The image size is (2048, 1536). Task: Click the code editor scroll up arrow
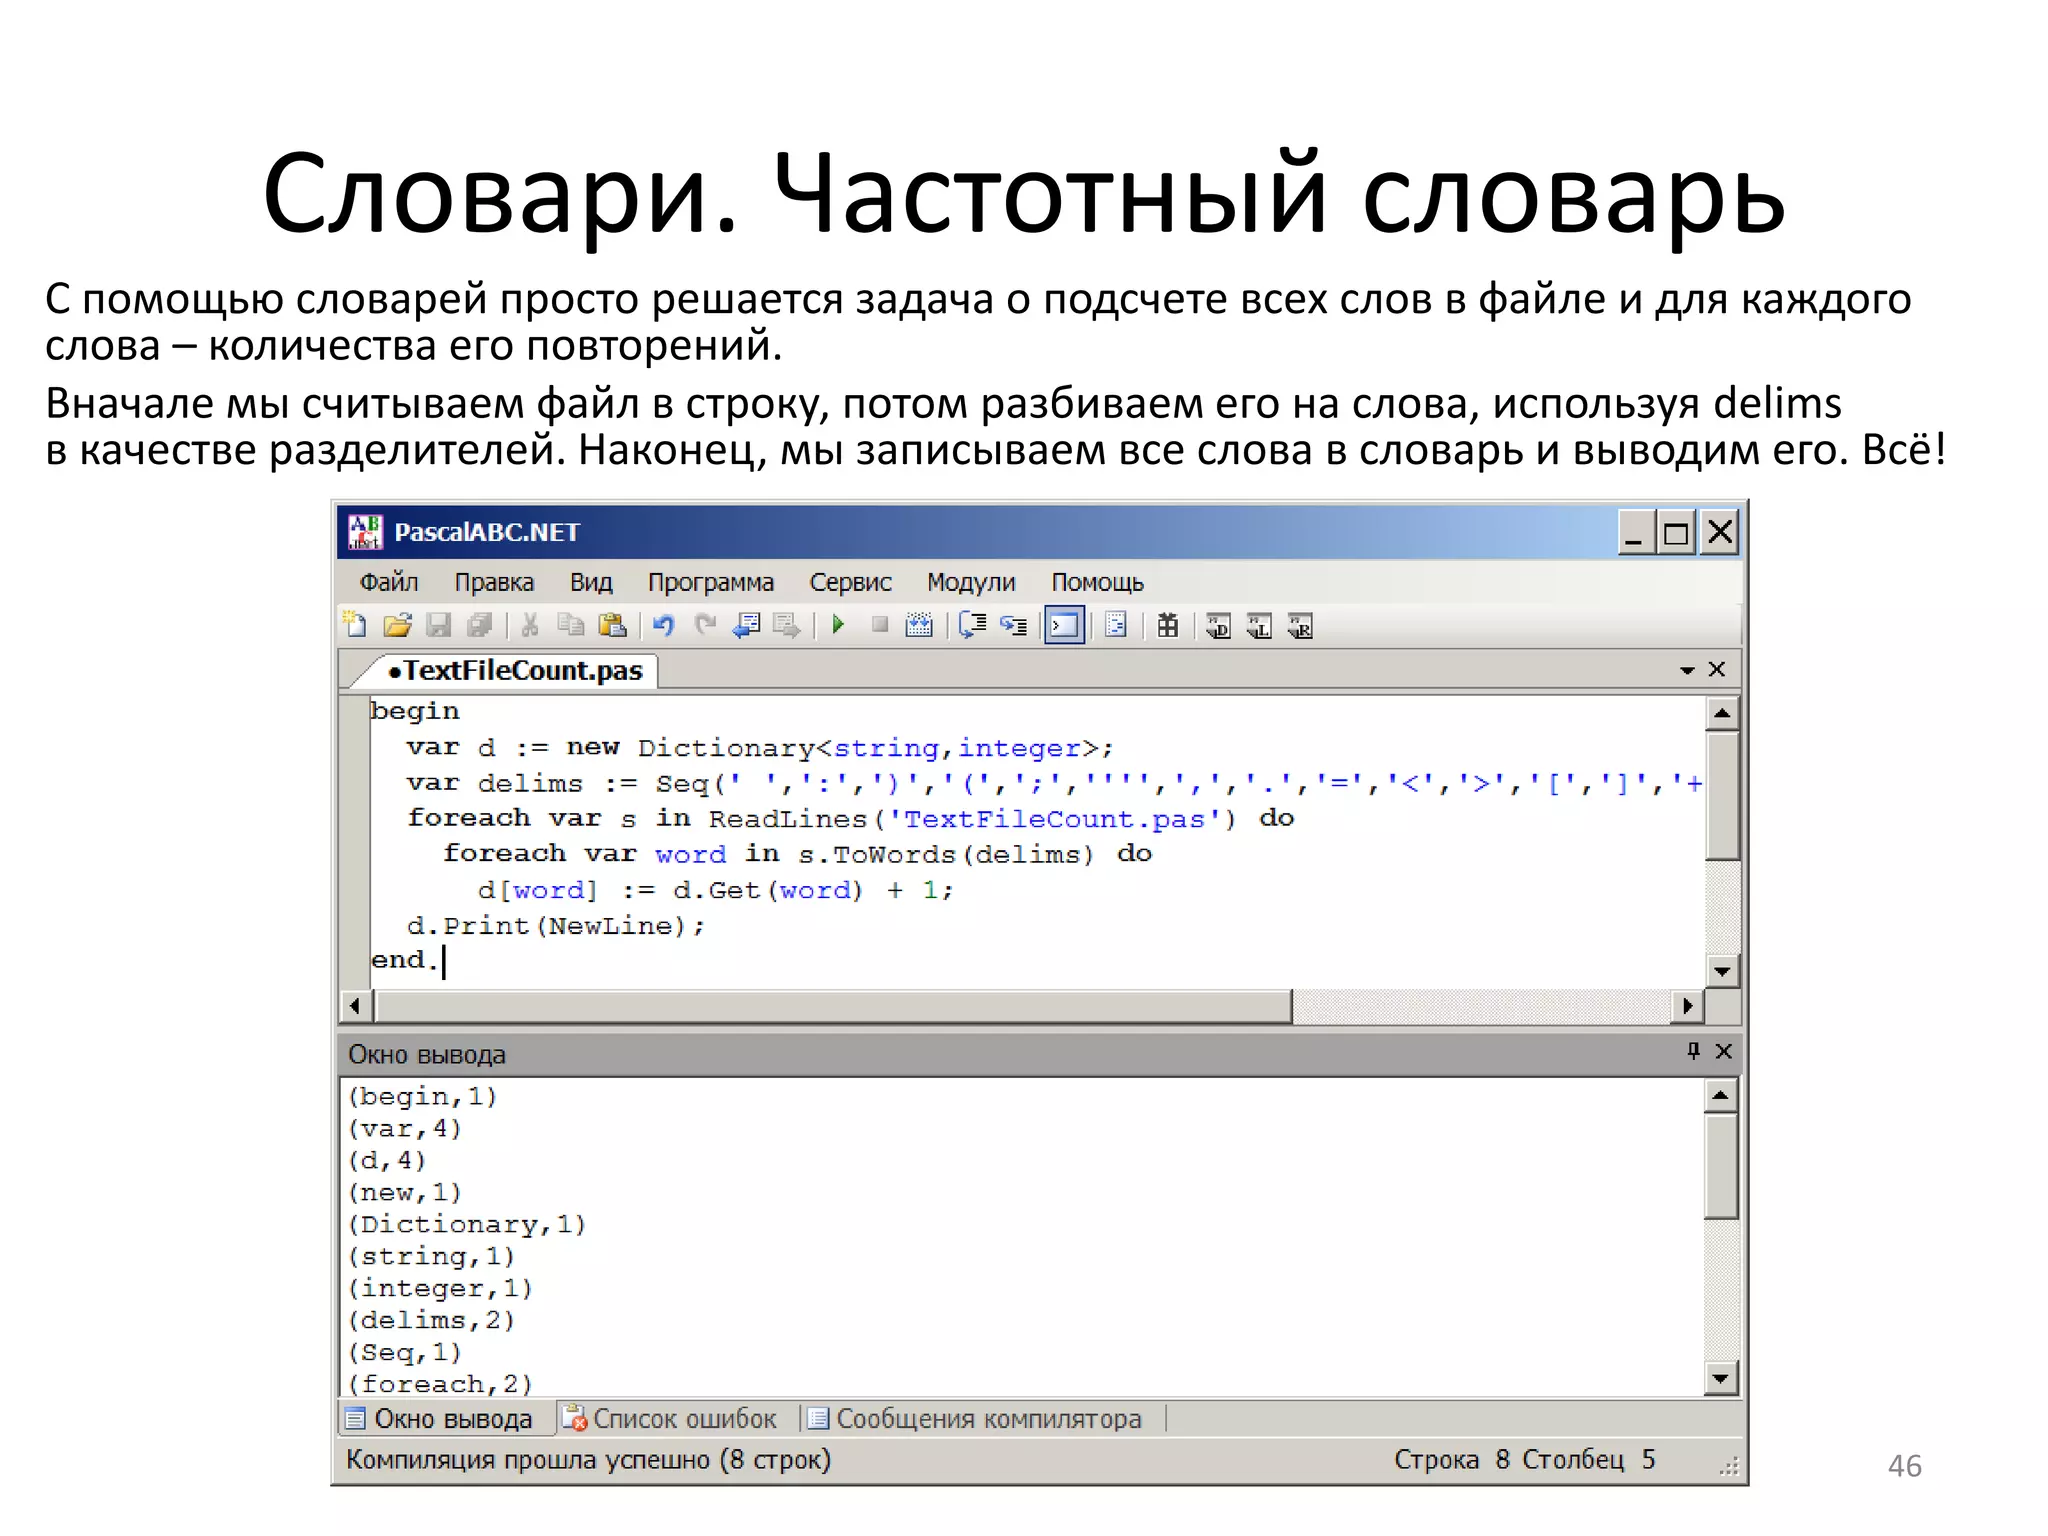click(1722, 714)
